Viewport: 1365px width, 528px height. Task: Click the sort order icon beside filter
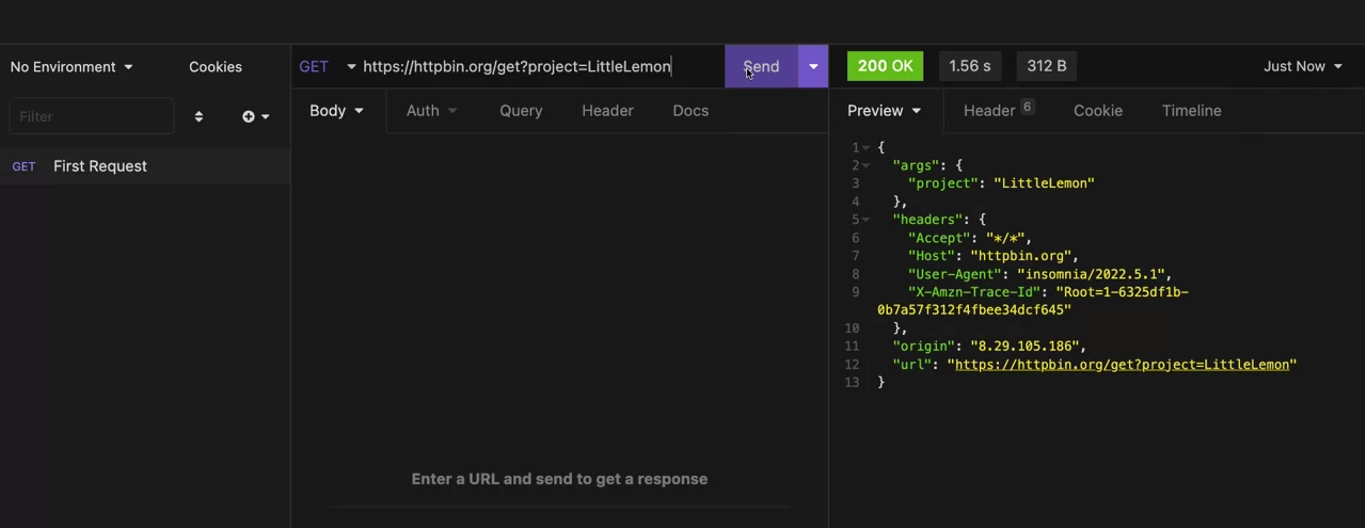tap(198, 117)
